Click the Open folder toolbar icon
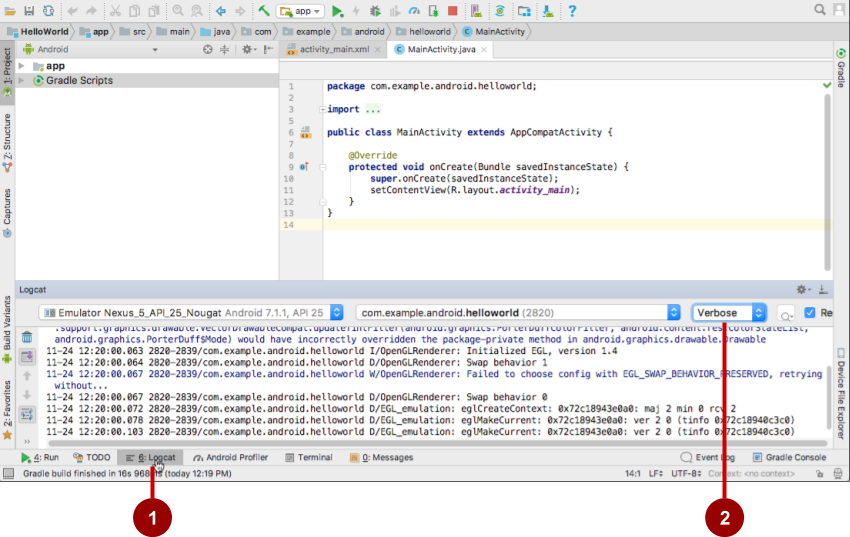The height and width of the screenshot is (537, 850). click(x=10, y=11)
